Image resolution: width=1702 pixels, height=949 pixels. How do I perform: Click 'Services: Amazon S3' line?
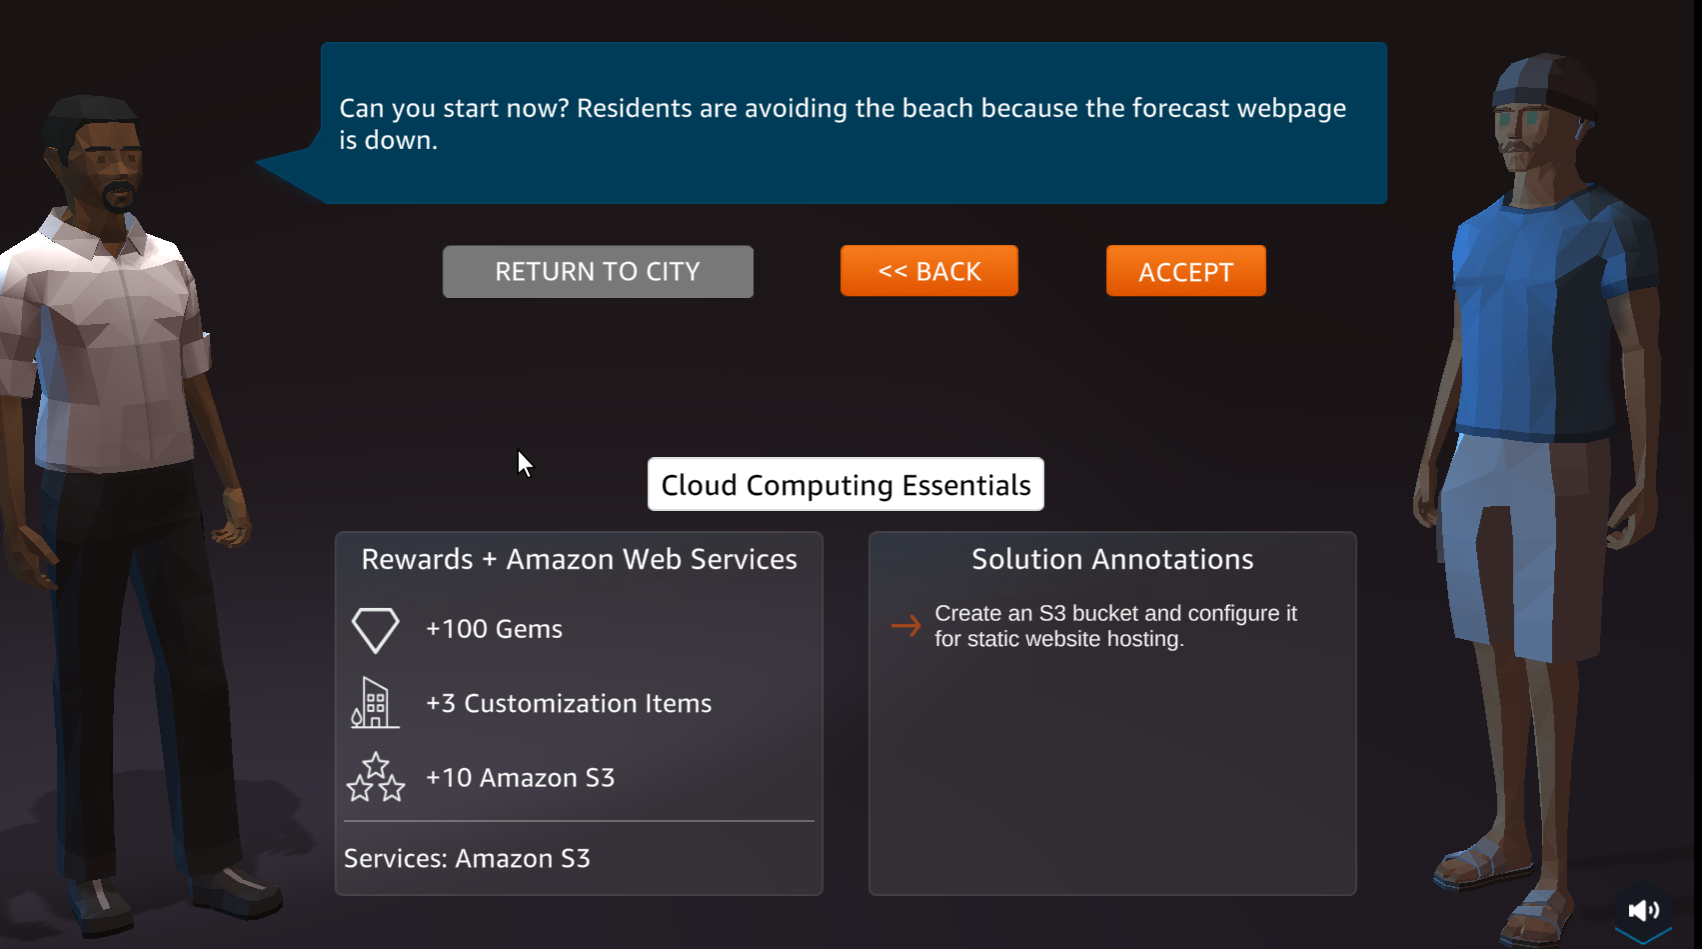click(467, 858)
